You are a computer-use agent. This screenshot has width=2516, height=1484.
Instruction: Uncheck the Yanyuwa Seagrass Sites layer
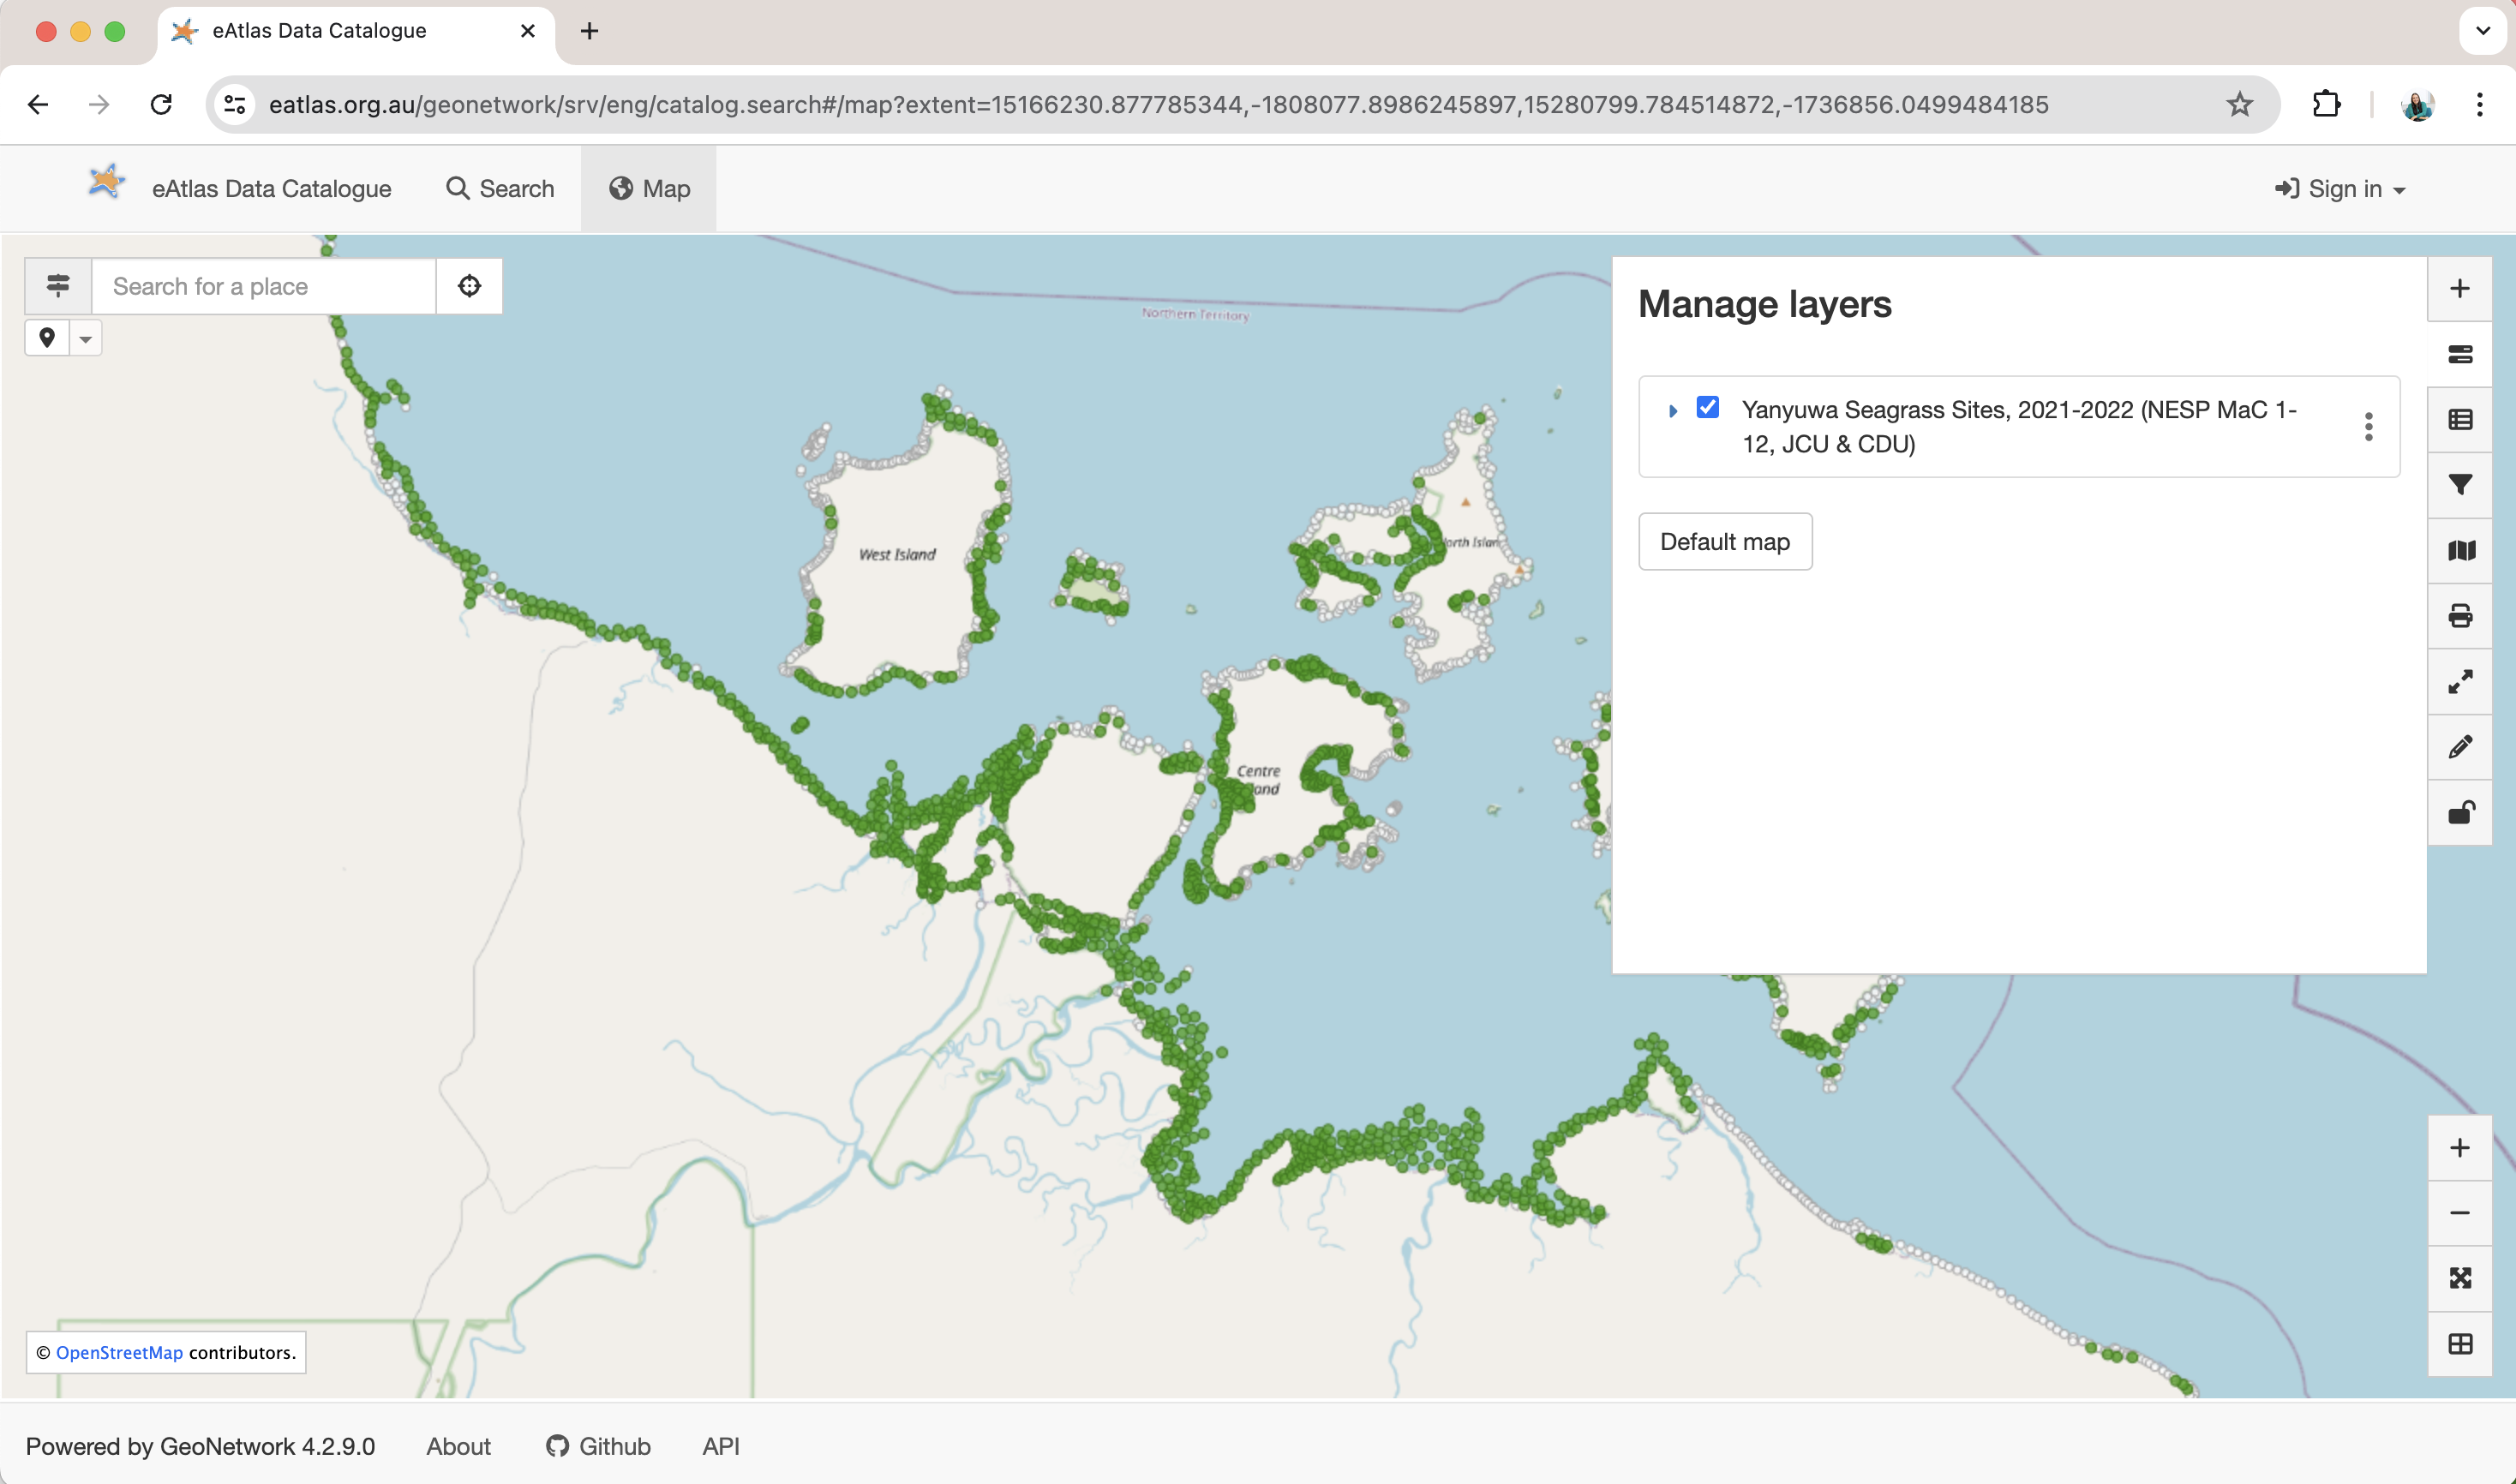point(1707,407)
